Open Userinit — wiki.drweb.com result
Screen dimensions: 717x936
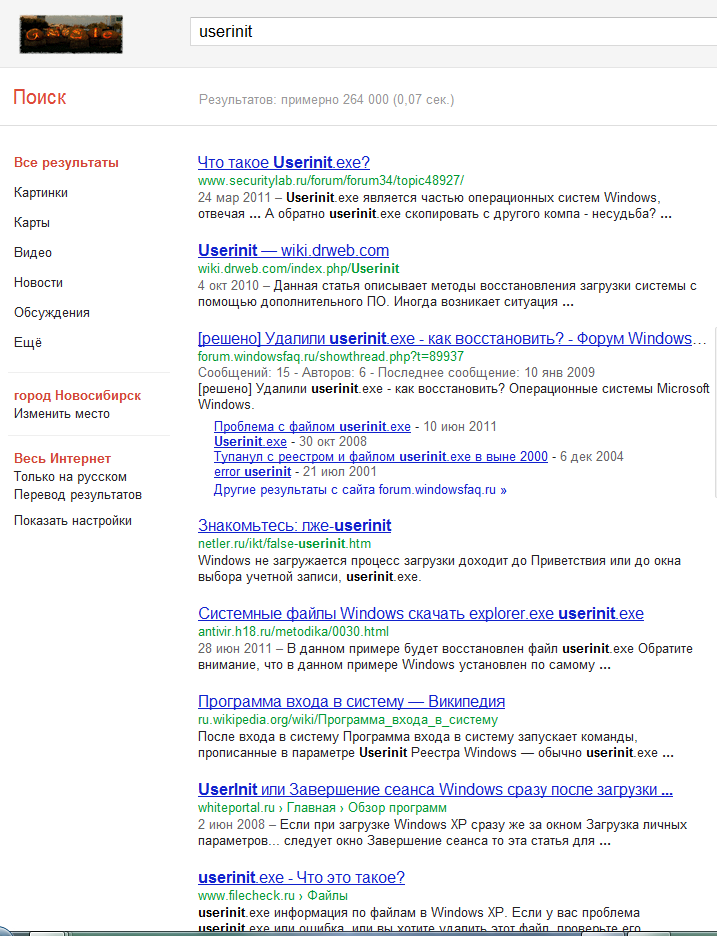[293, 250]
